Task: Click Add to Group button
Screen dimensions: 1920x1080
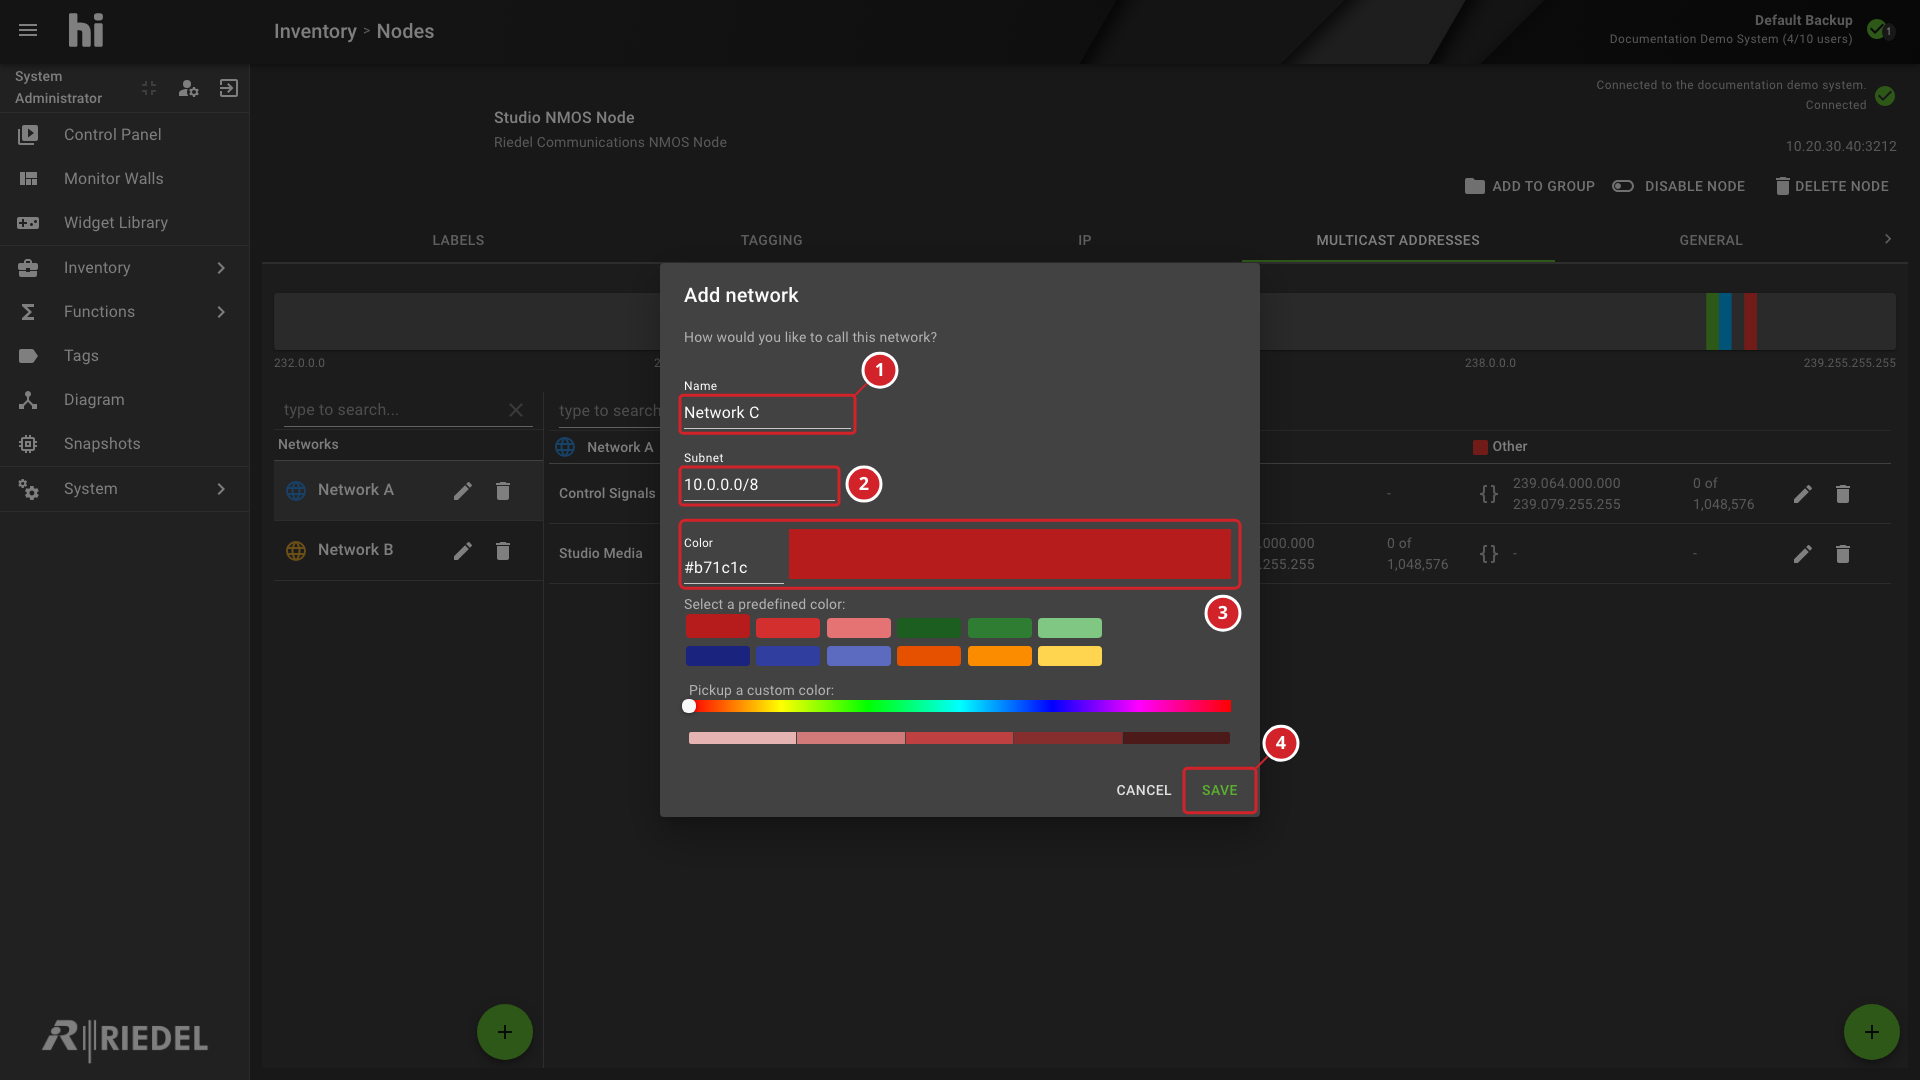Action: (1529, 186)
